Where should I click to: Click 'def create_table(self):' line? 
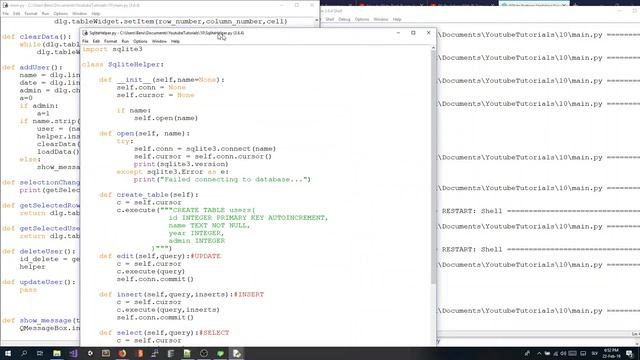[149, 195]
